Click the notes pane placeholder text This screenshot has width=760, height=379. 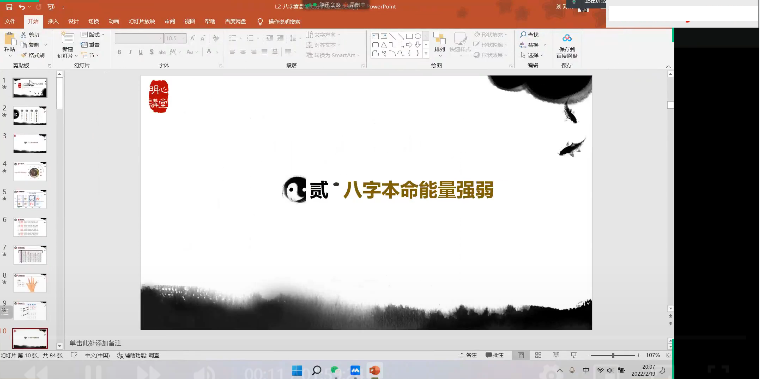95,343
